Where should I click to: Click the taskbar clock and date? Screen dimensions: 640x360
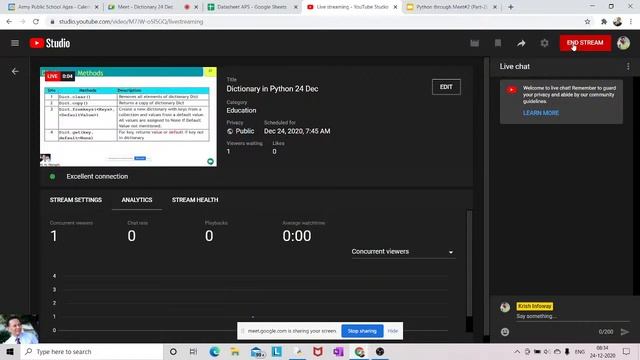[602, 351]
